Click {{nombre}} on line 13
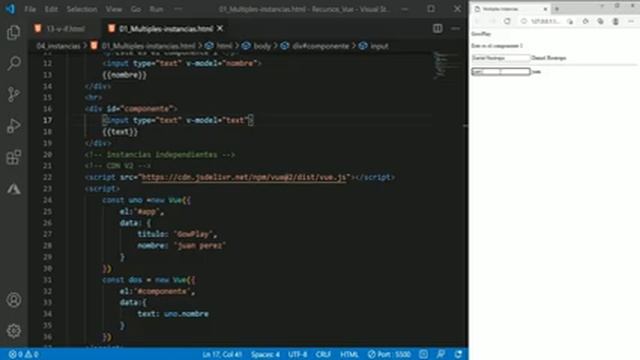 124,75
